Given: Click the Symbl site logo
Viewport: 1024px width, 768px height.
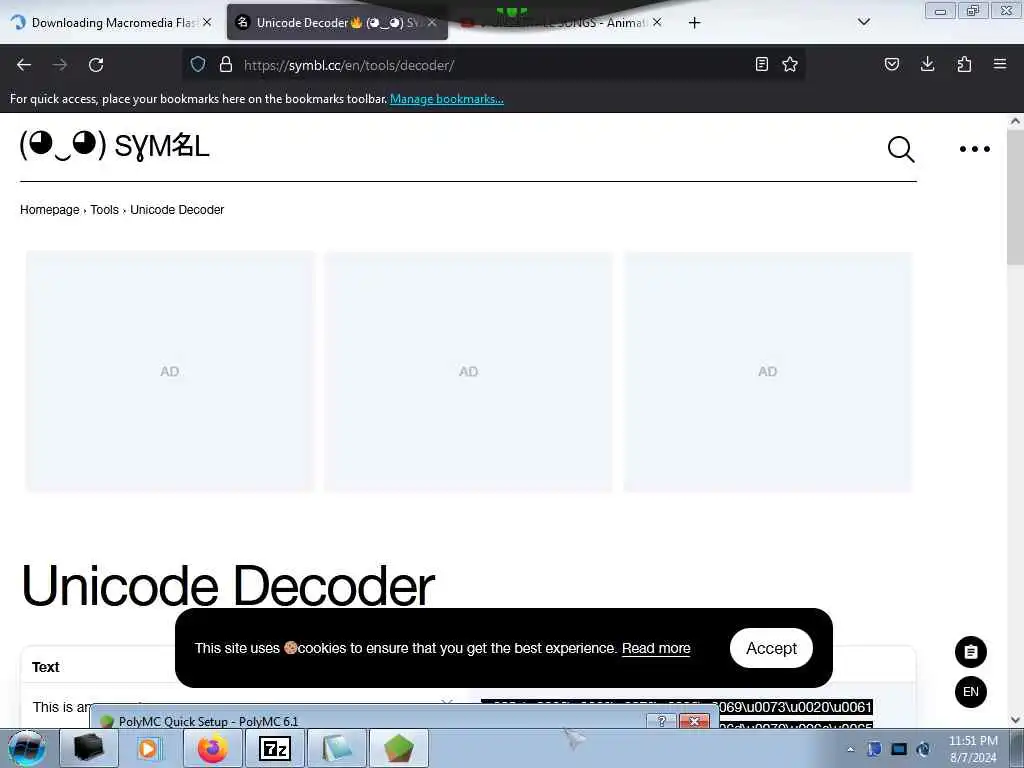Looking at the screenshot, I should pos(115,145).
